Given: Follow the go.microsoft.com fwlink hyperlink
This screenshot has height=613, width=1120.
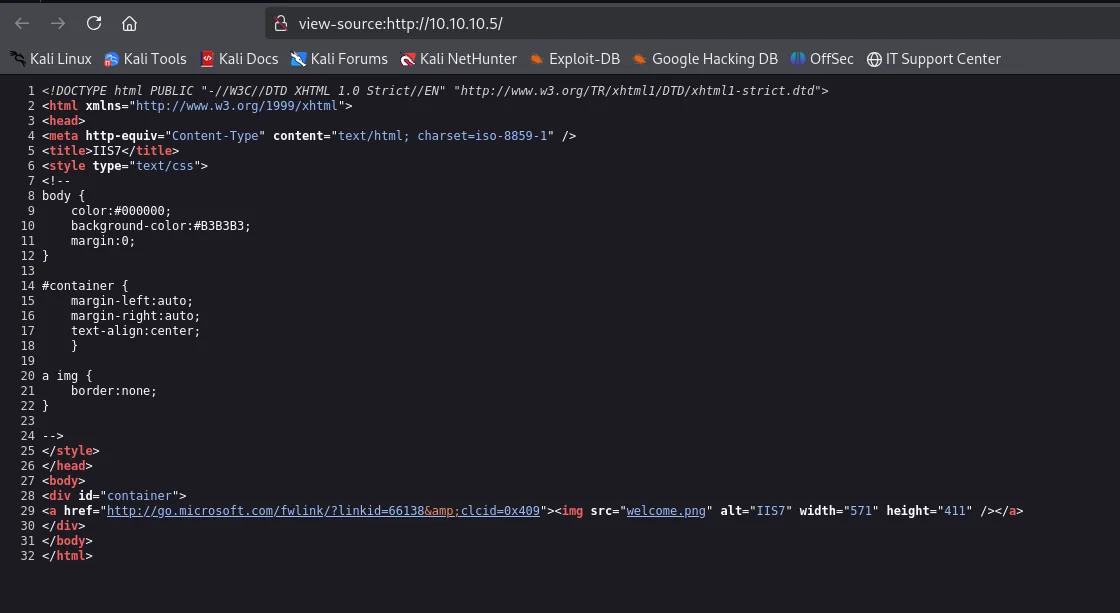Looking at the screenshot, I should tap(323, 511).
